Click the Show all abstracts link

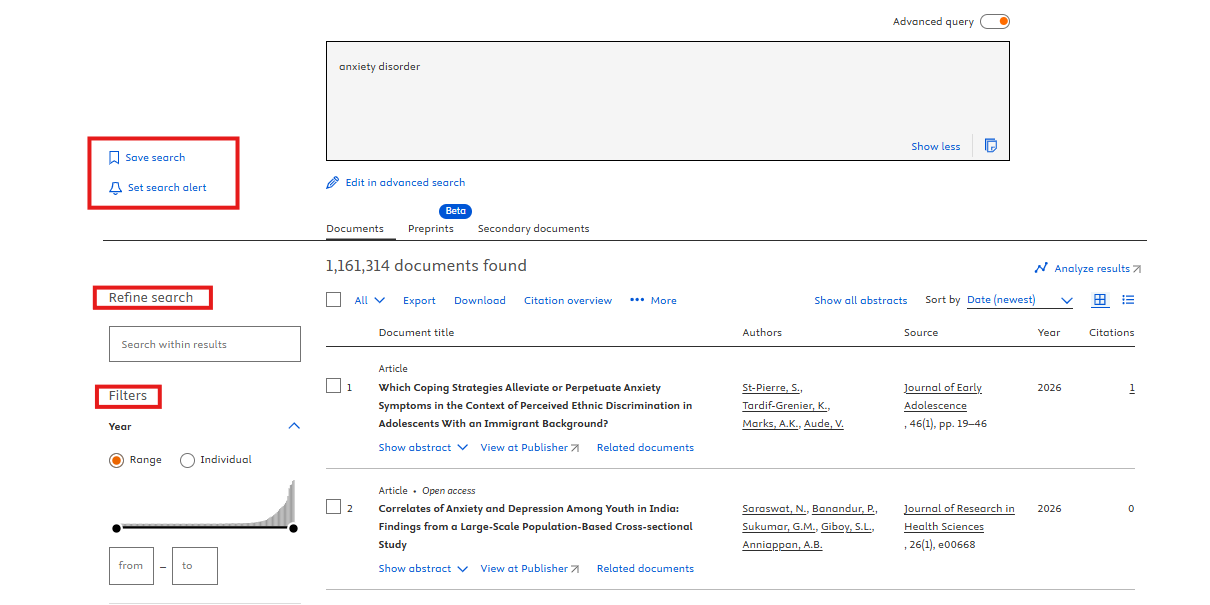(860, 300)
